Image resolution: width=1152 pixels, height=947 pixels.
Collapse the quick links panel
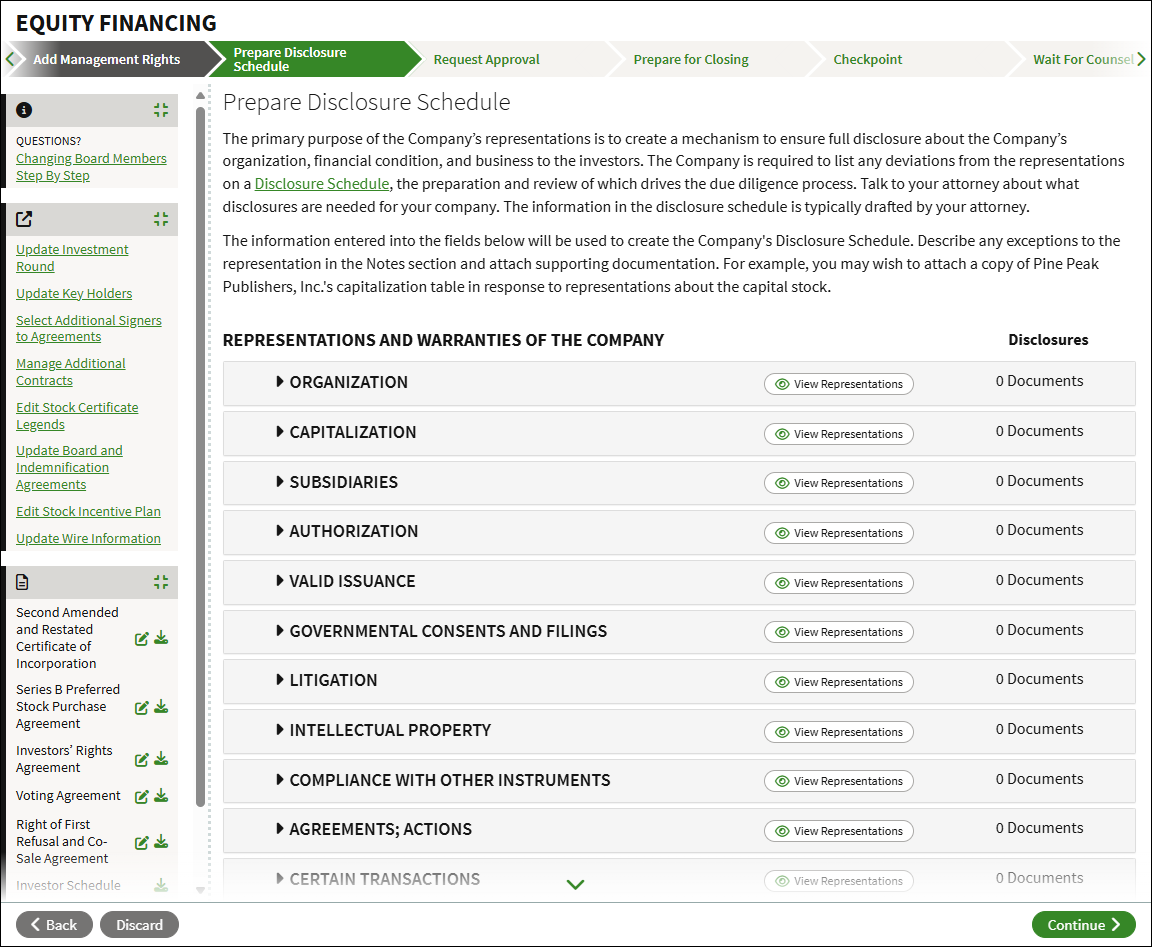click(161, 219)
